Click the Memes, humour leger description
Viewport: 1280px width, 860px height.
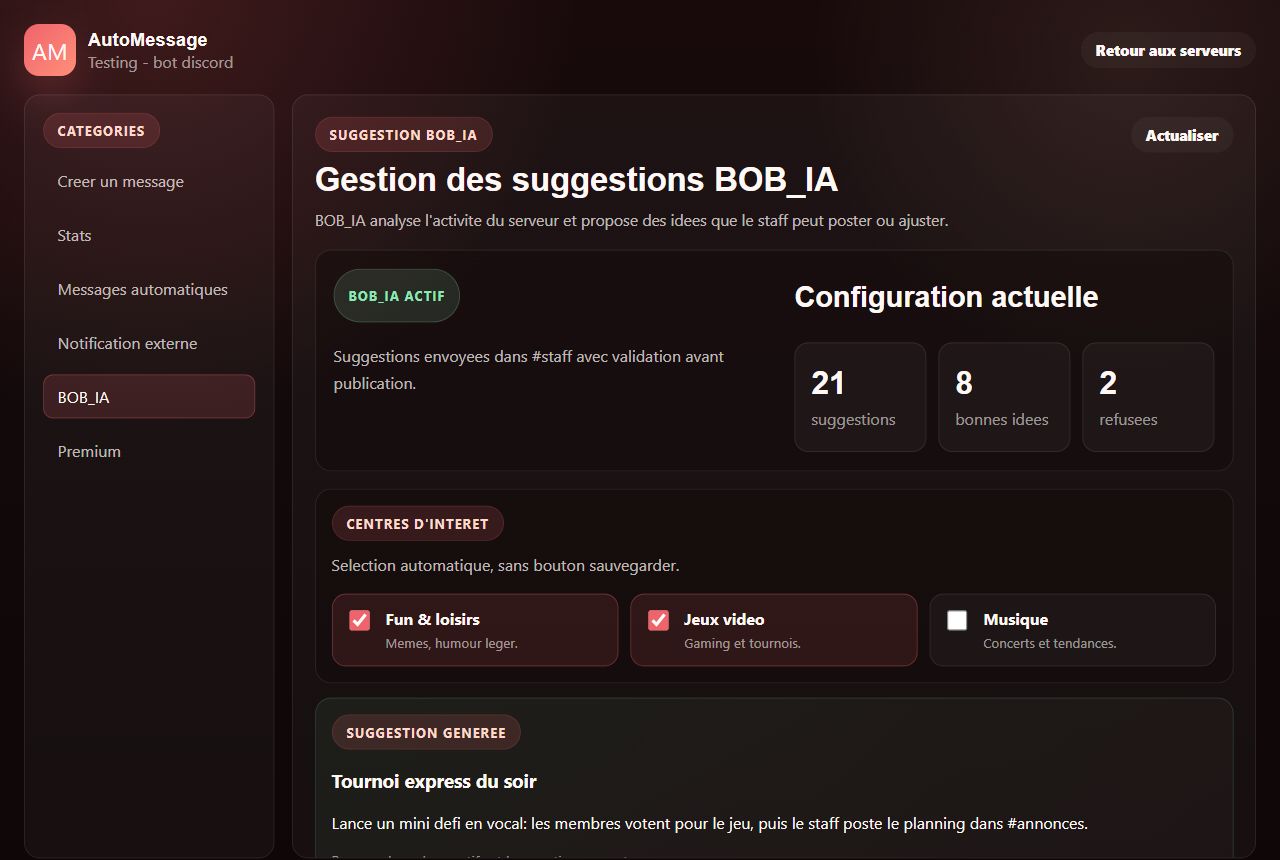click(451, 644)
